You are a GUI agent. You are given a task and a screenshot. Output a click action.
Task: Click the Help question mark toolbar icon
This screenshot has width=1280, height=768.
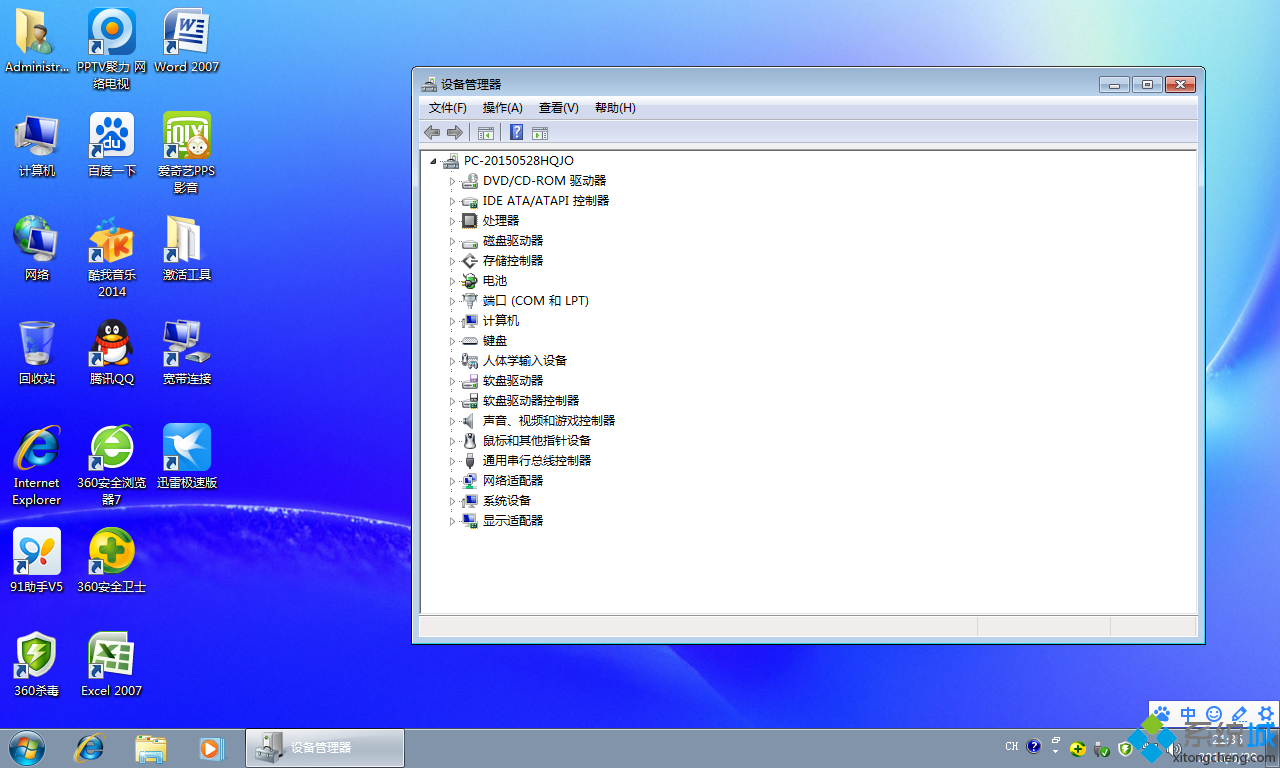[x=516, y=131]
